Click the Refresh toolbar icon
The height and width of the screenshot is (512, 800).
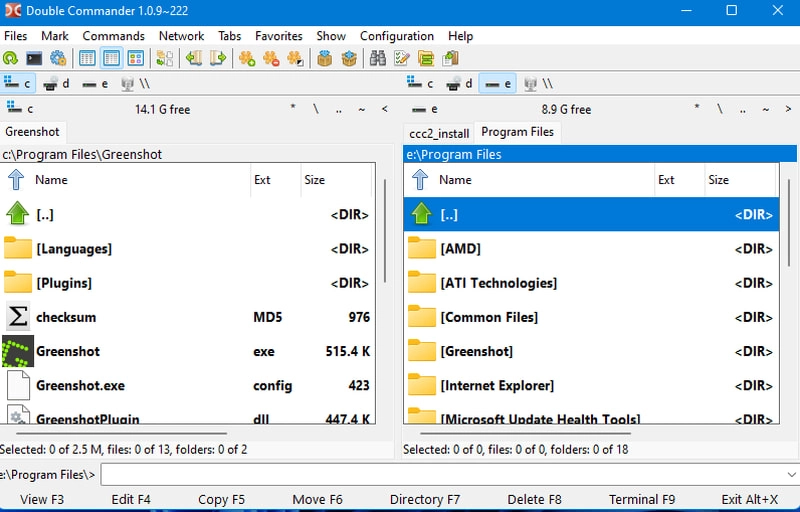coord(11,59)
